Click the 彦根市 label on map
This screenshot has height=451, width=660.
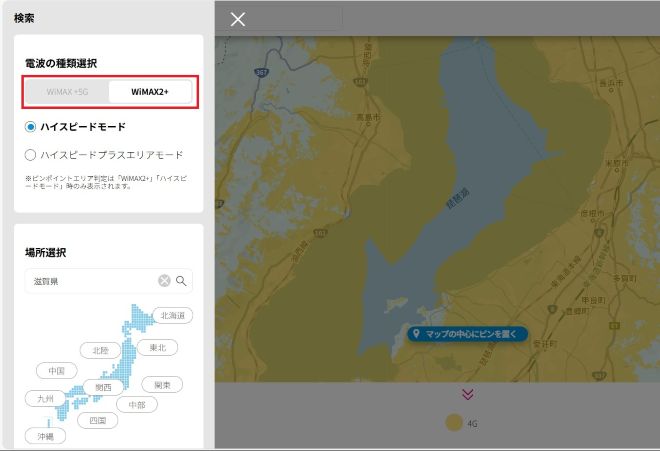(593, 214)
